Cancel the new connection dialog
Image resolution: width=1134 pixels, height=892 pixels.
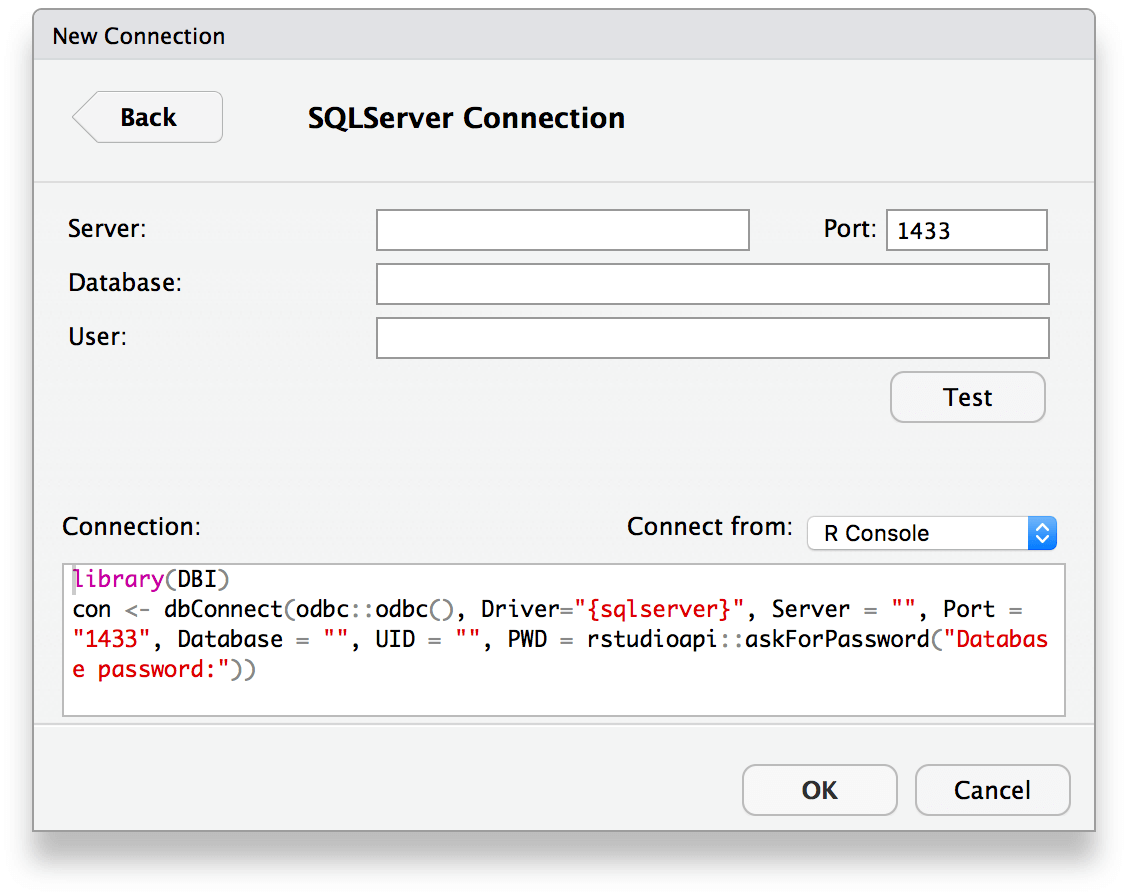[x=992, y=790]
